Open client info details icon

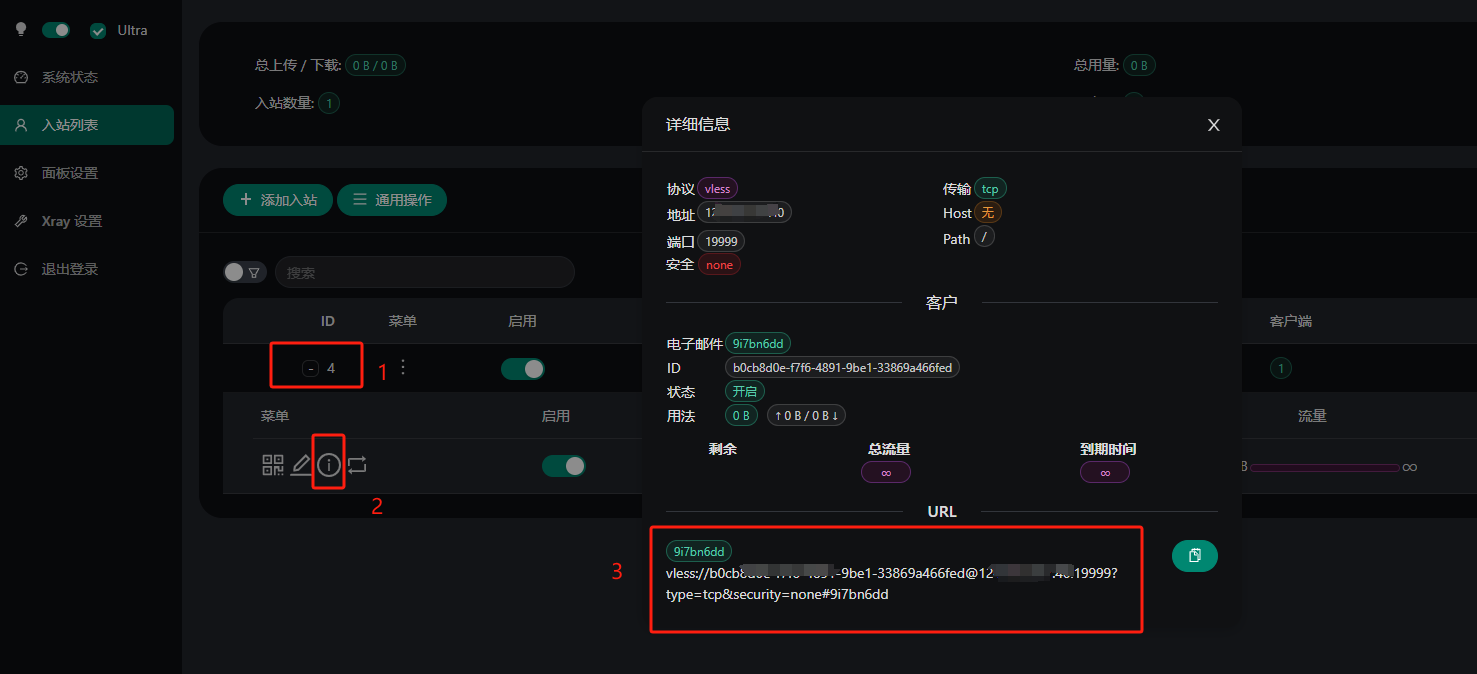click(x=329, y=465)
